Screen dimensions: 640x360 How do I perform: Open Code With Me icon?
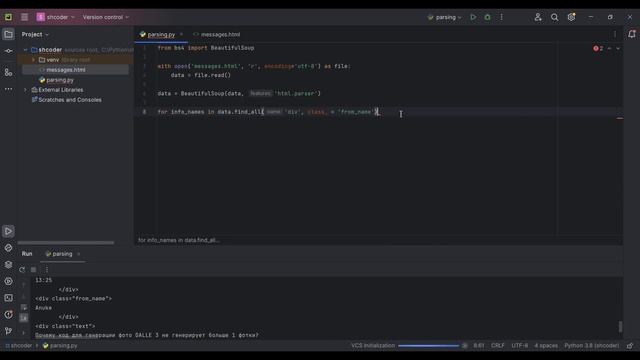(x=538, y=17)
